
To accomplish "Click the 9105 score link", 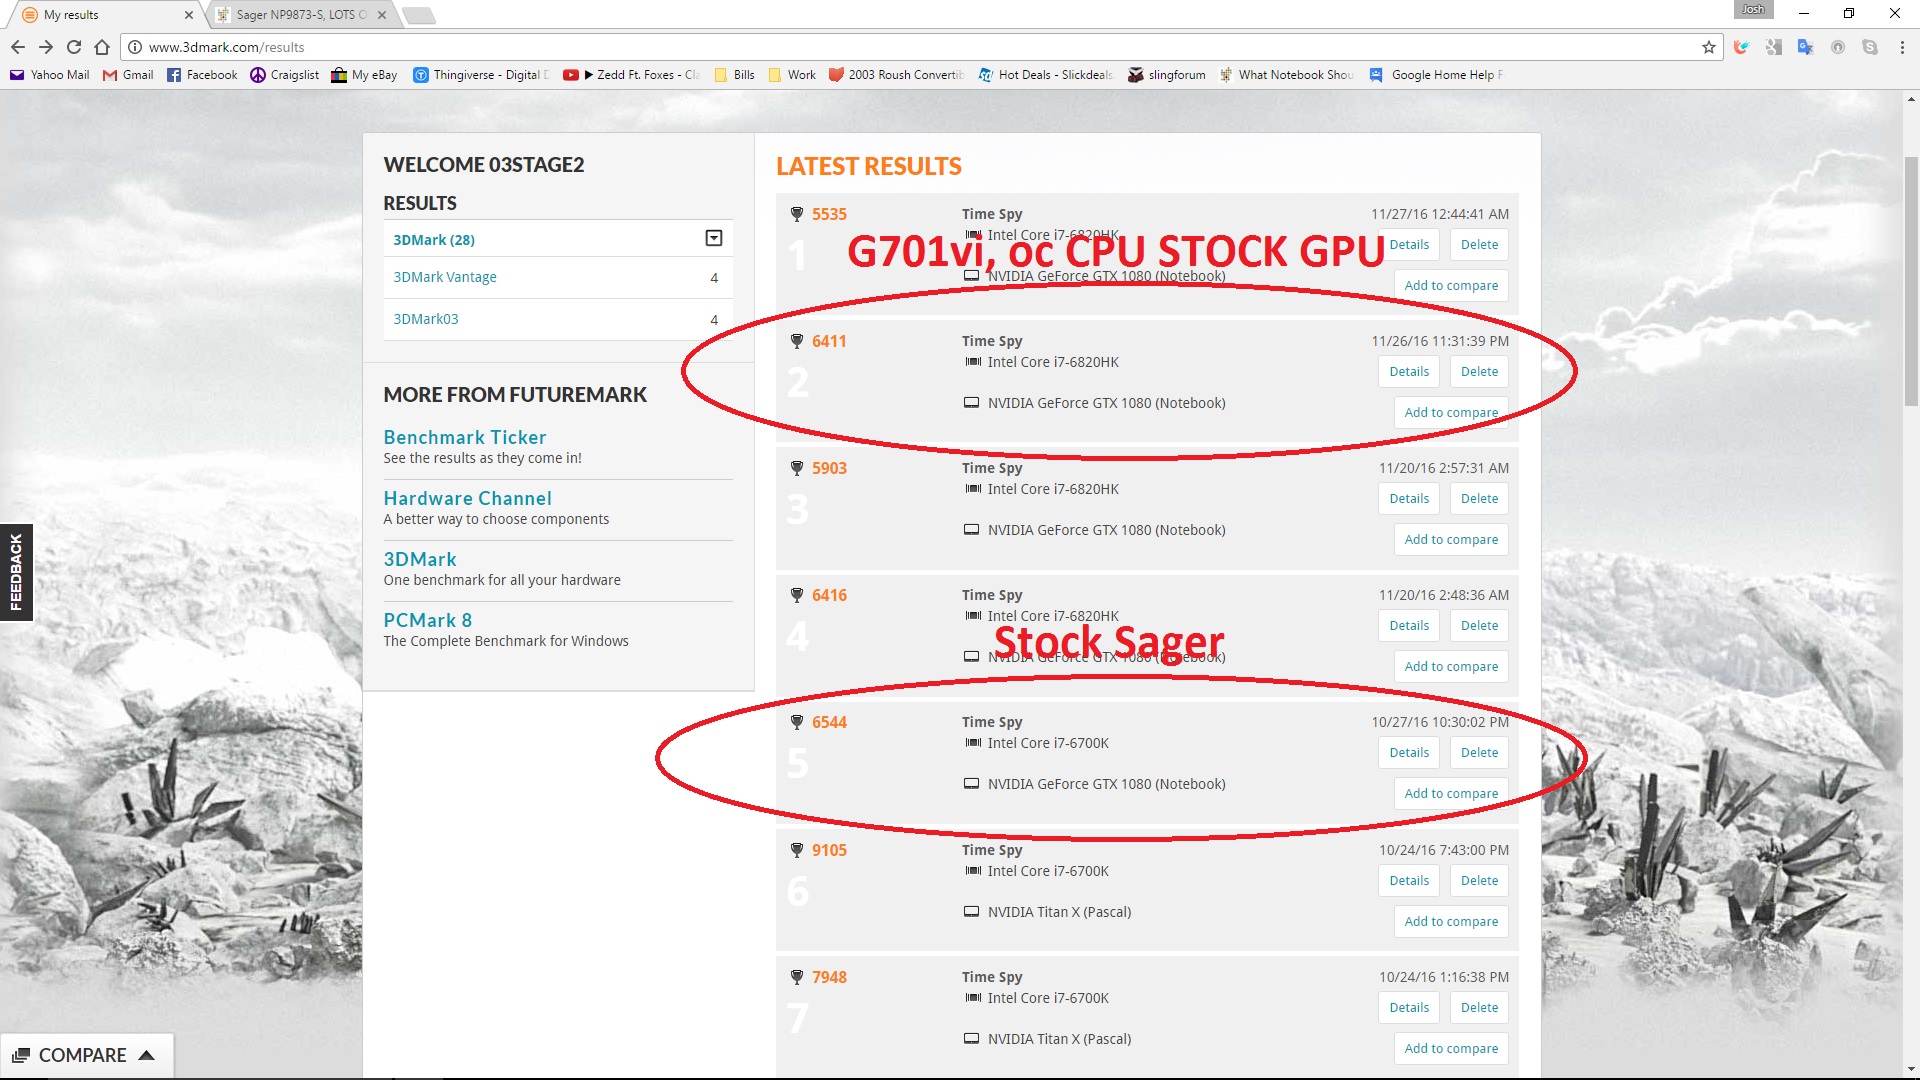I will point(829,850).
